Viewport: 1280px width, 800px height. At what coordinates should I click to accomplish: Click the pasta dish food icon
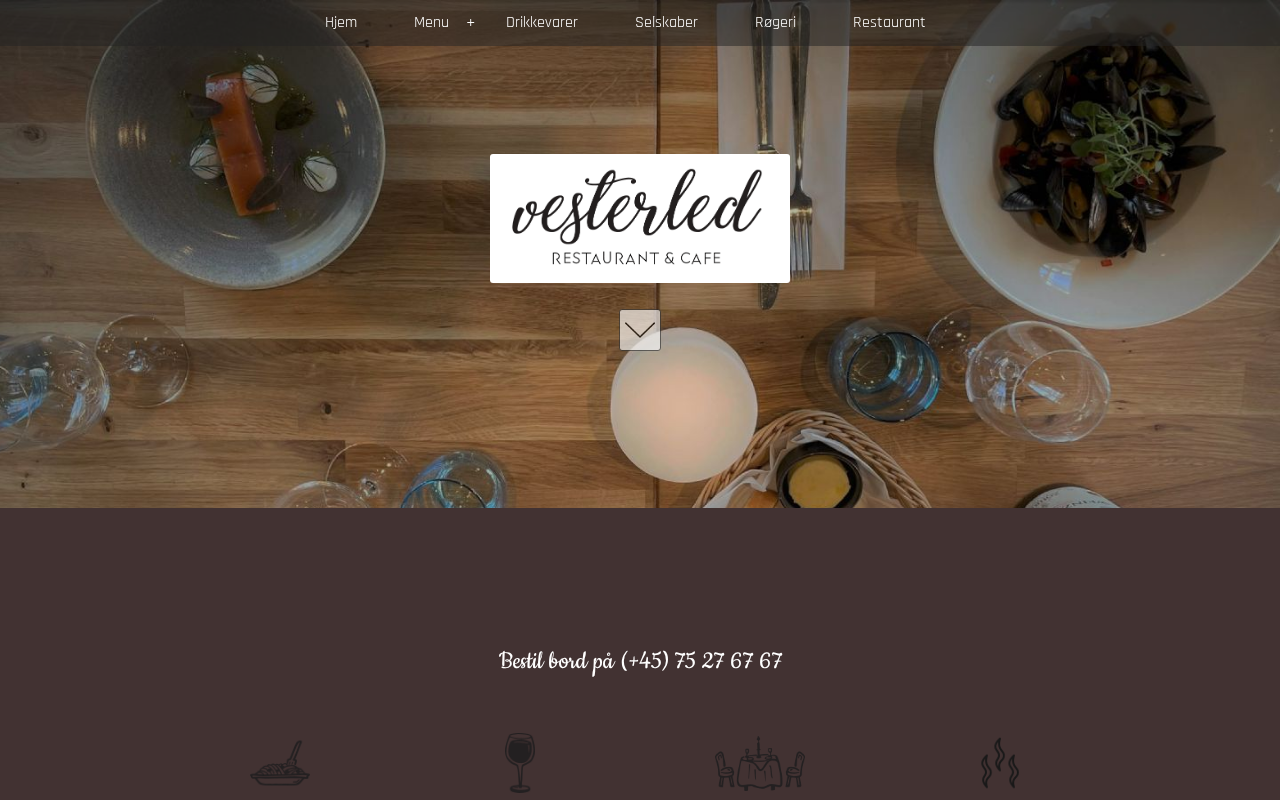(x=280, y=763)
